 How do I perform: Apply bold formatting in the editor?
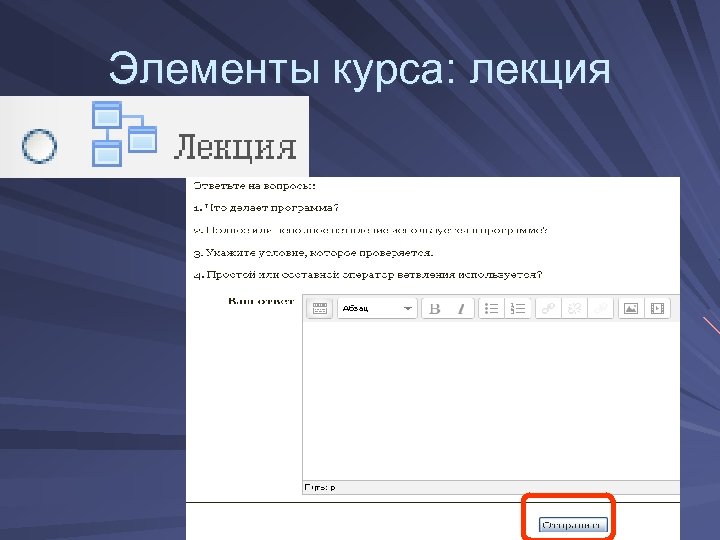tap(434, 308)
